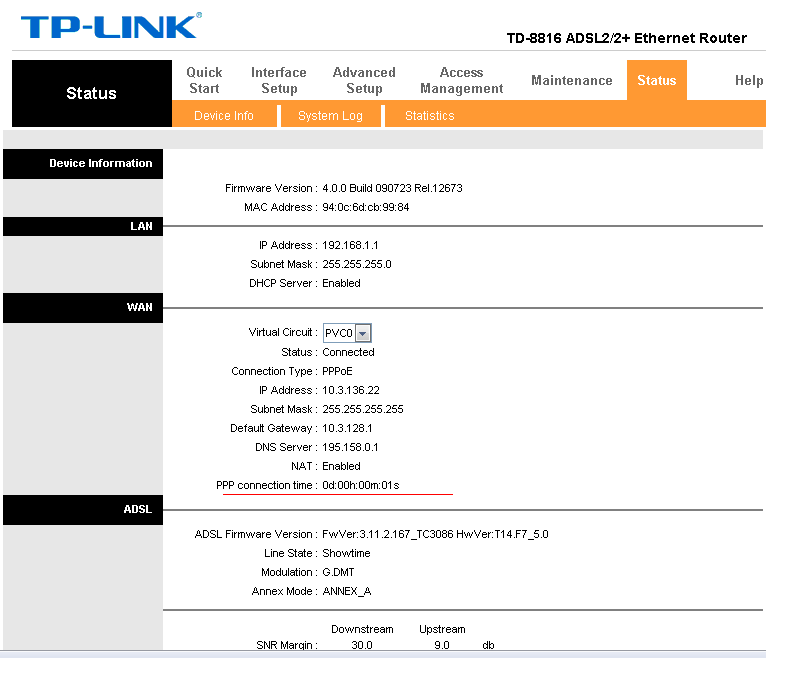
Task: Click LAN subnet mask 255.255.255.0
Action: 357,264
